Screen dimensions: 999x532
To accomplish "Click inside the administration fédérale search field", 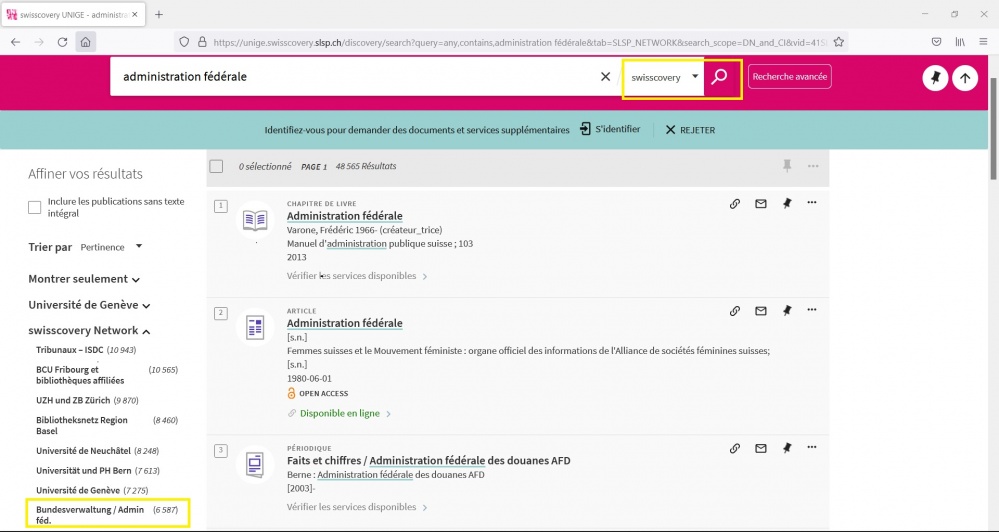I will 350,77.
